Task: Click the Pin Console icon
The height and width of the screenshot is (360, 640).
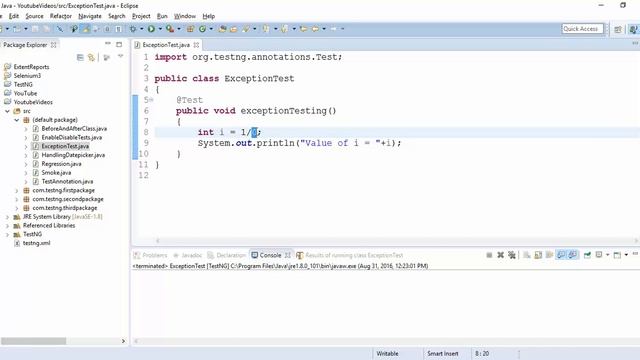Action: 587,255
